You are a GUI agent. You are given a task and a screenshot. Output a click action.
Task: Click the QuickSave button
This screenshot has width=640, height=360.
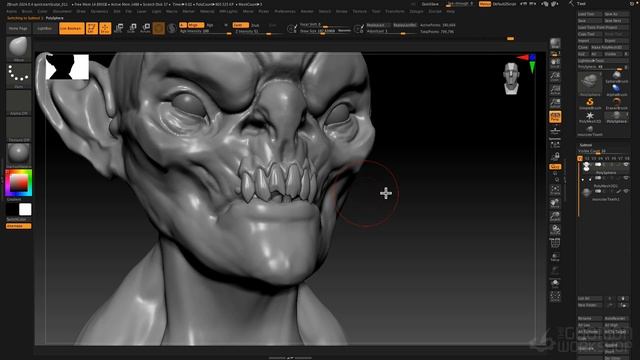[430, 4]
